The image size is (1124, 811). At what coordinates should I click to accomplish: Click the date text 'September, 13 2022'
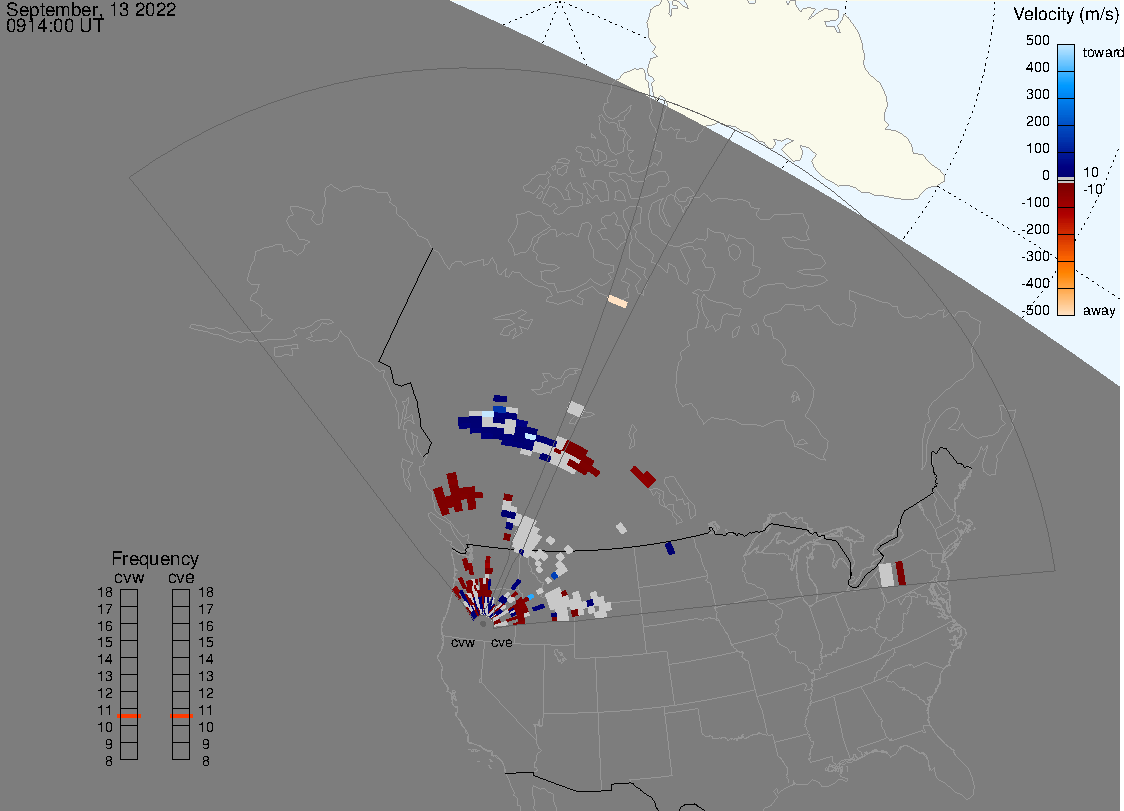91,9
